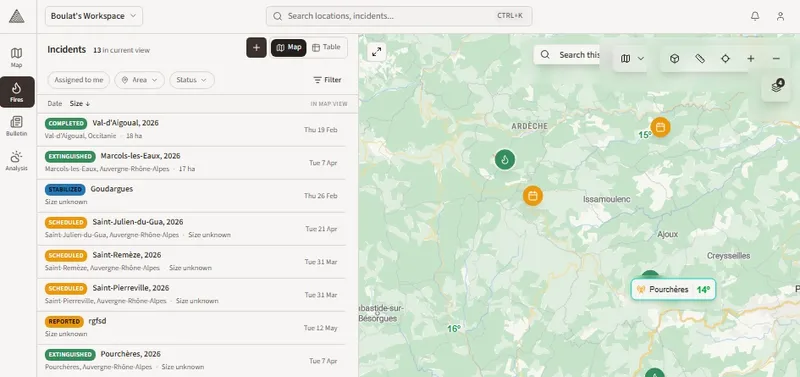This screenshot has height=377, width=800.
Task: Open Pourchères, 2026 incident
Action: [191, 361]
